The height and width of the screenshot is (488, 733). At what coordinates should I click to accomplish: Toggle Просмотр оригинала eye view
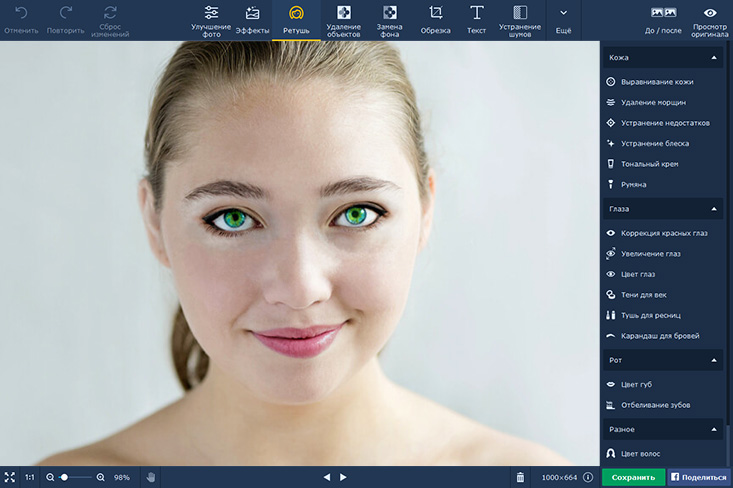[709, 19]
